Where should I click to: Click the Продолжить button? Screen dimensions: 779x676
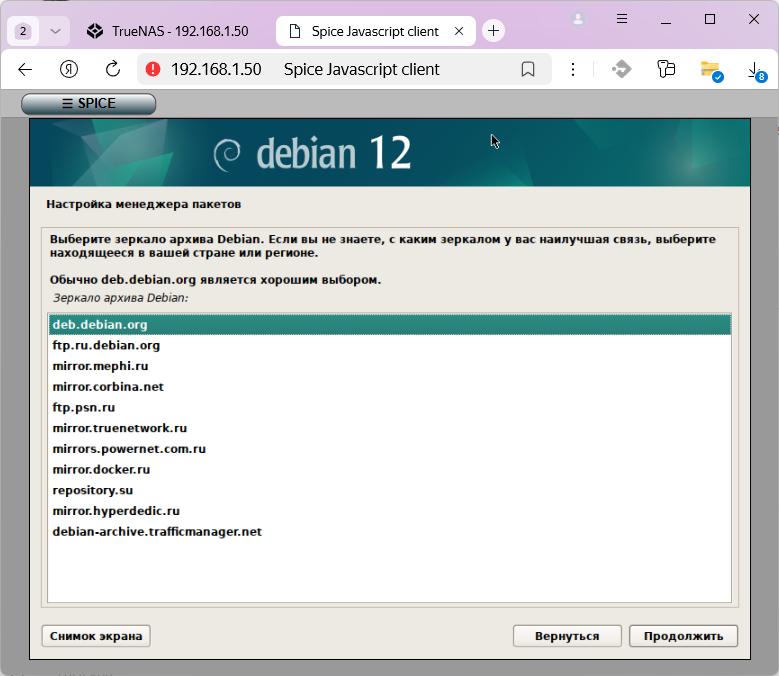point(683,636)
